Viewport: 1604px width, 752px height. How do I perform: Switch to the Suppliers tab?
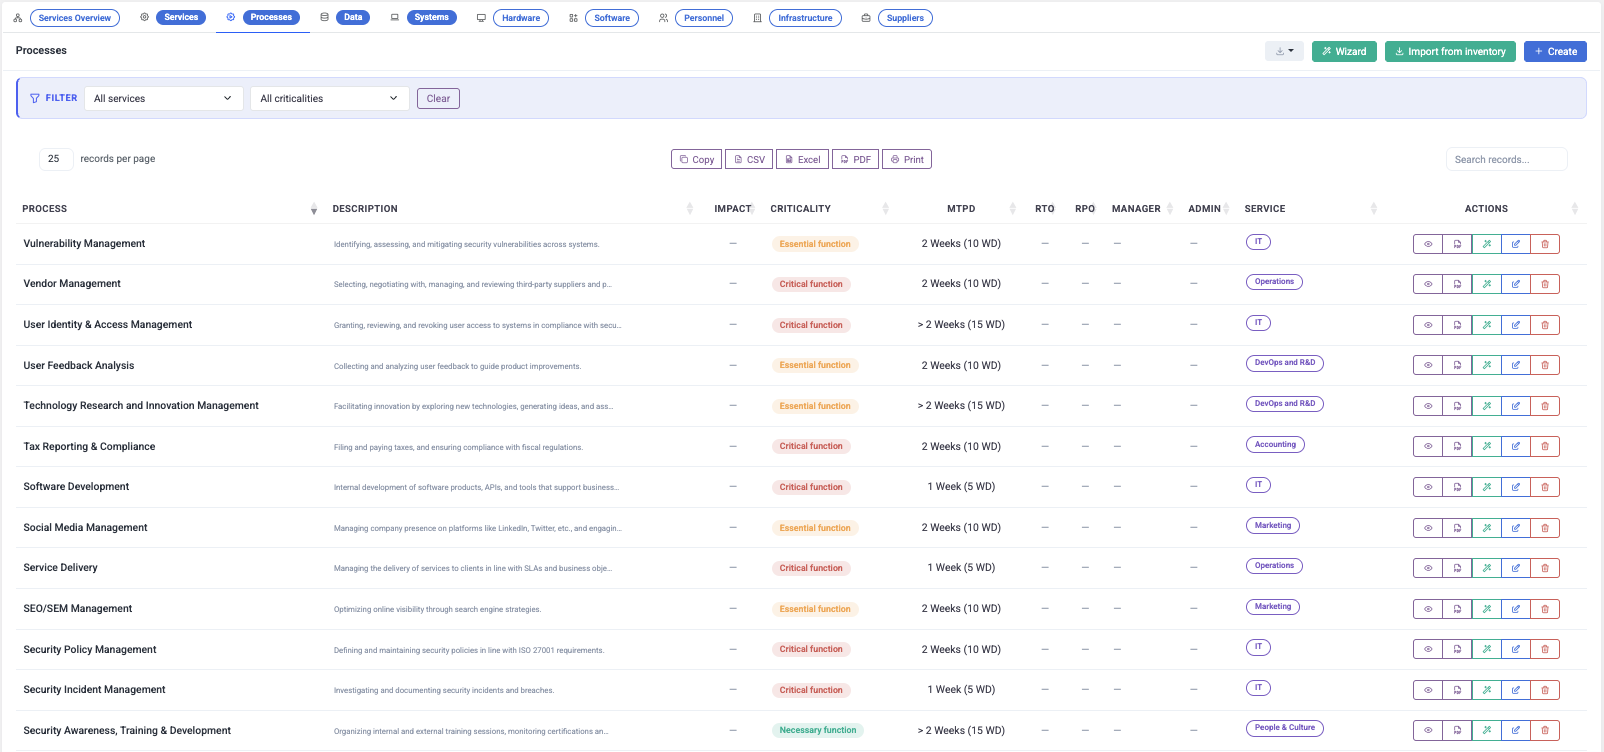905,18
